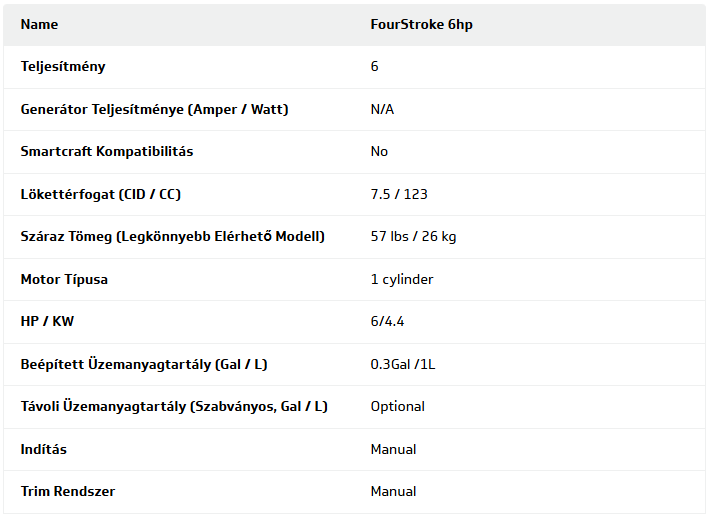
Task: Select the 0.3Gal /1L tank value
Action: (x=403, y=364)
